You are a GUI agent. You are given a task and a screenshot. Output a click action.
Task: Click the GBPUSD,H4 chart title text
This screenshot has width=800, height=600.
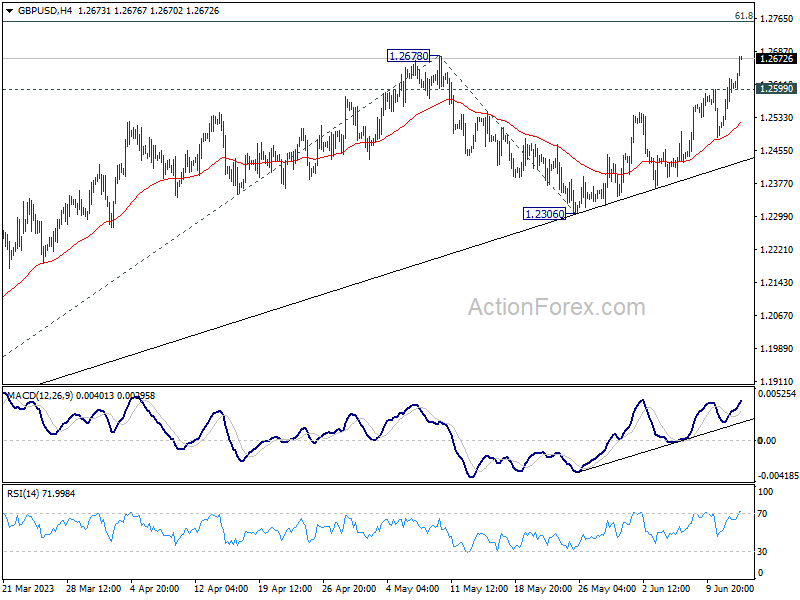(x=45, y=11)
